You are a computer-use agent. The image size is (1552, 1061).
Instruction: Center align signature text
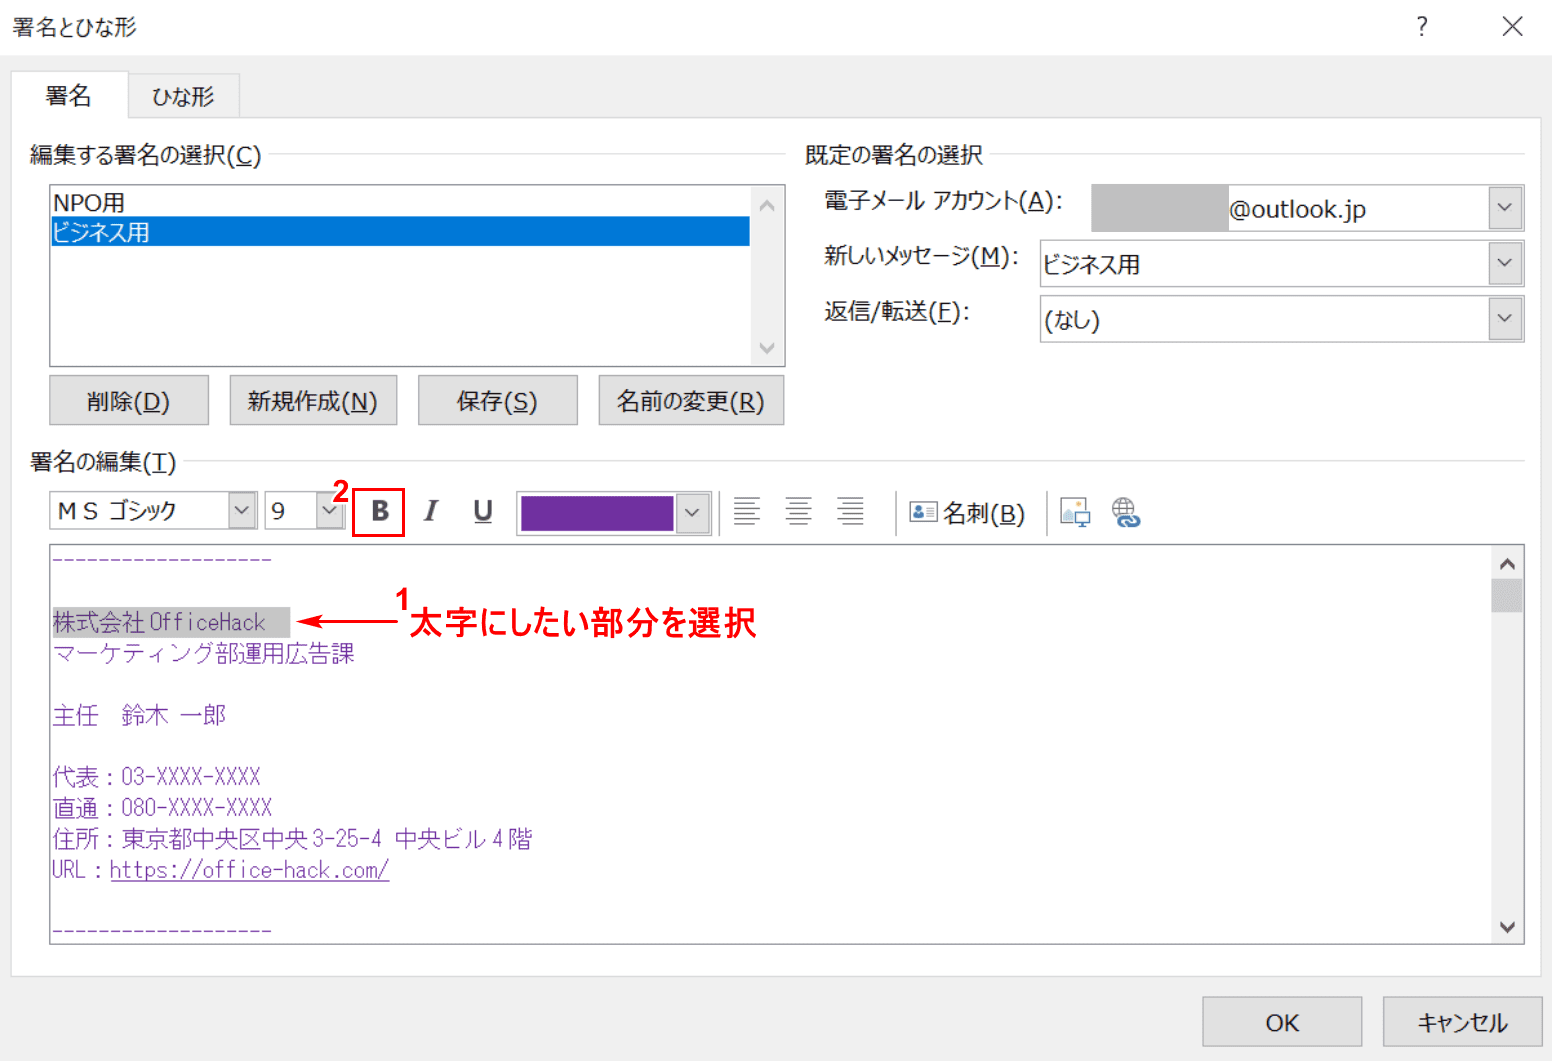pyautogui.click(x=798, y=512)
